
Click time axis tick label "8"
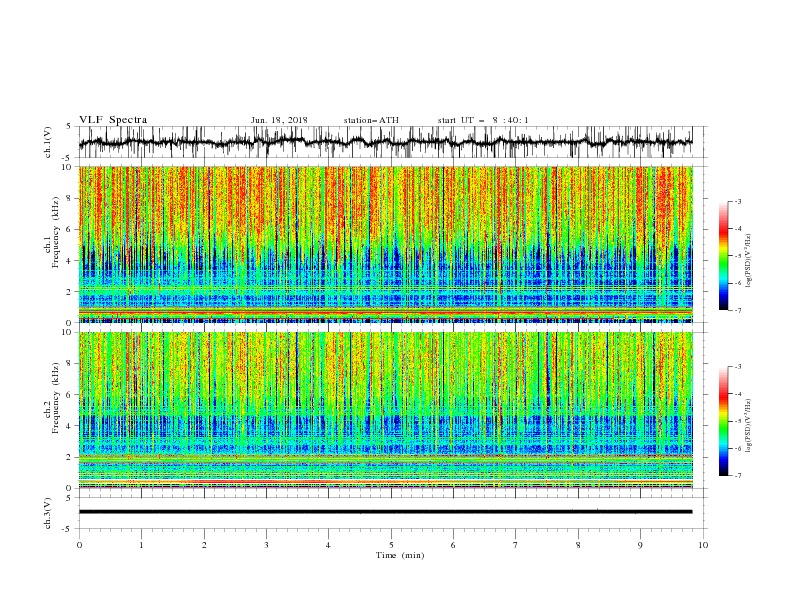coord(578,545)
